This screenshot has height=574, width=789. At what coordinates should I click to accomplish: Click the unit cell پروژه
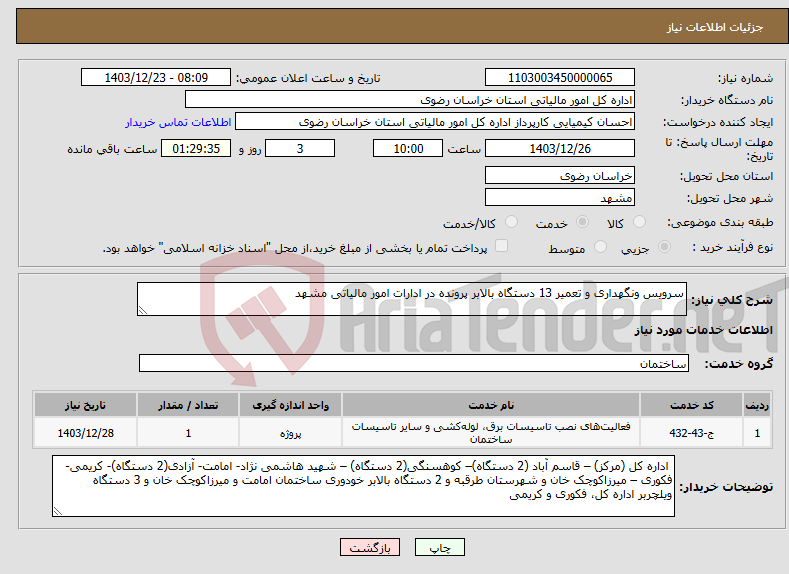pos(290,433)
